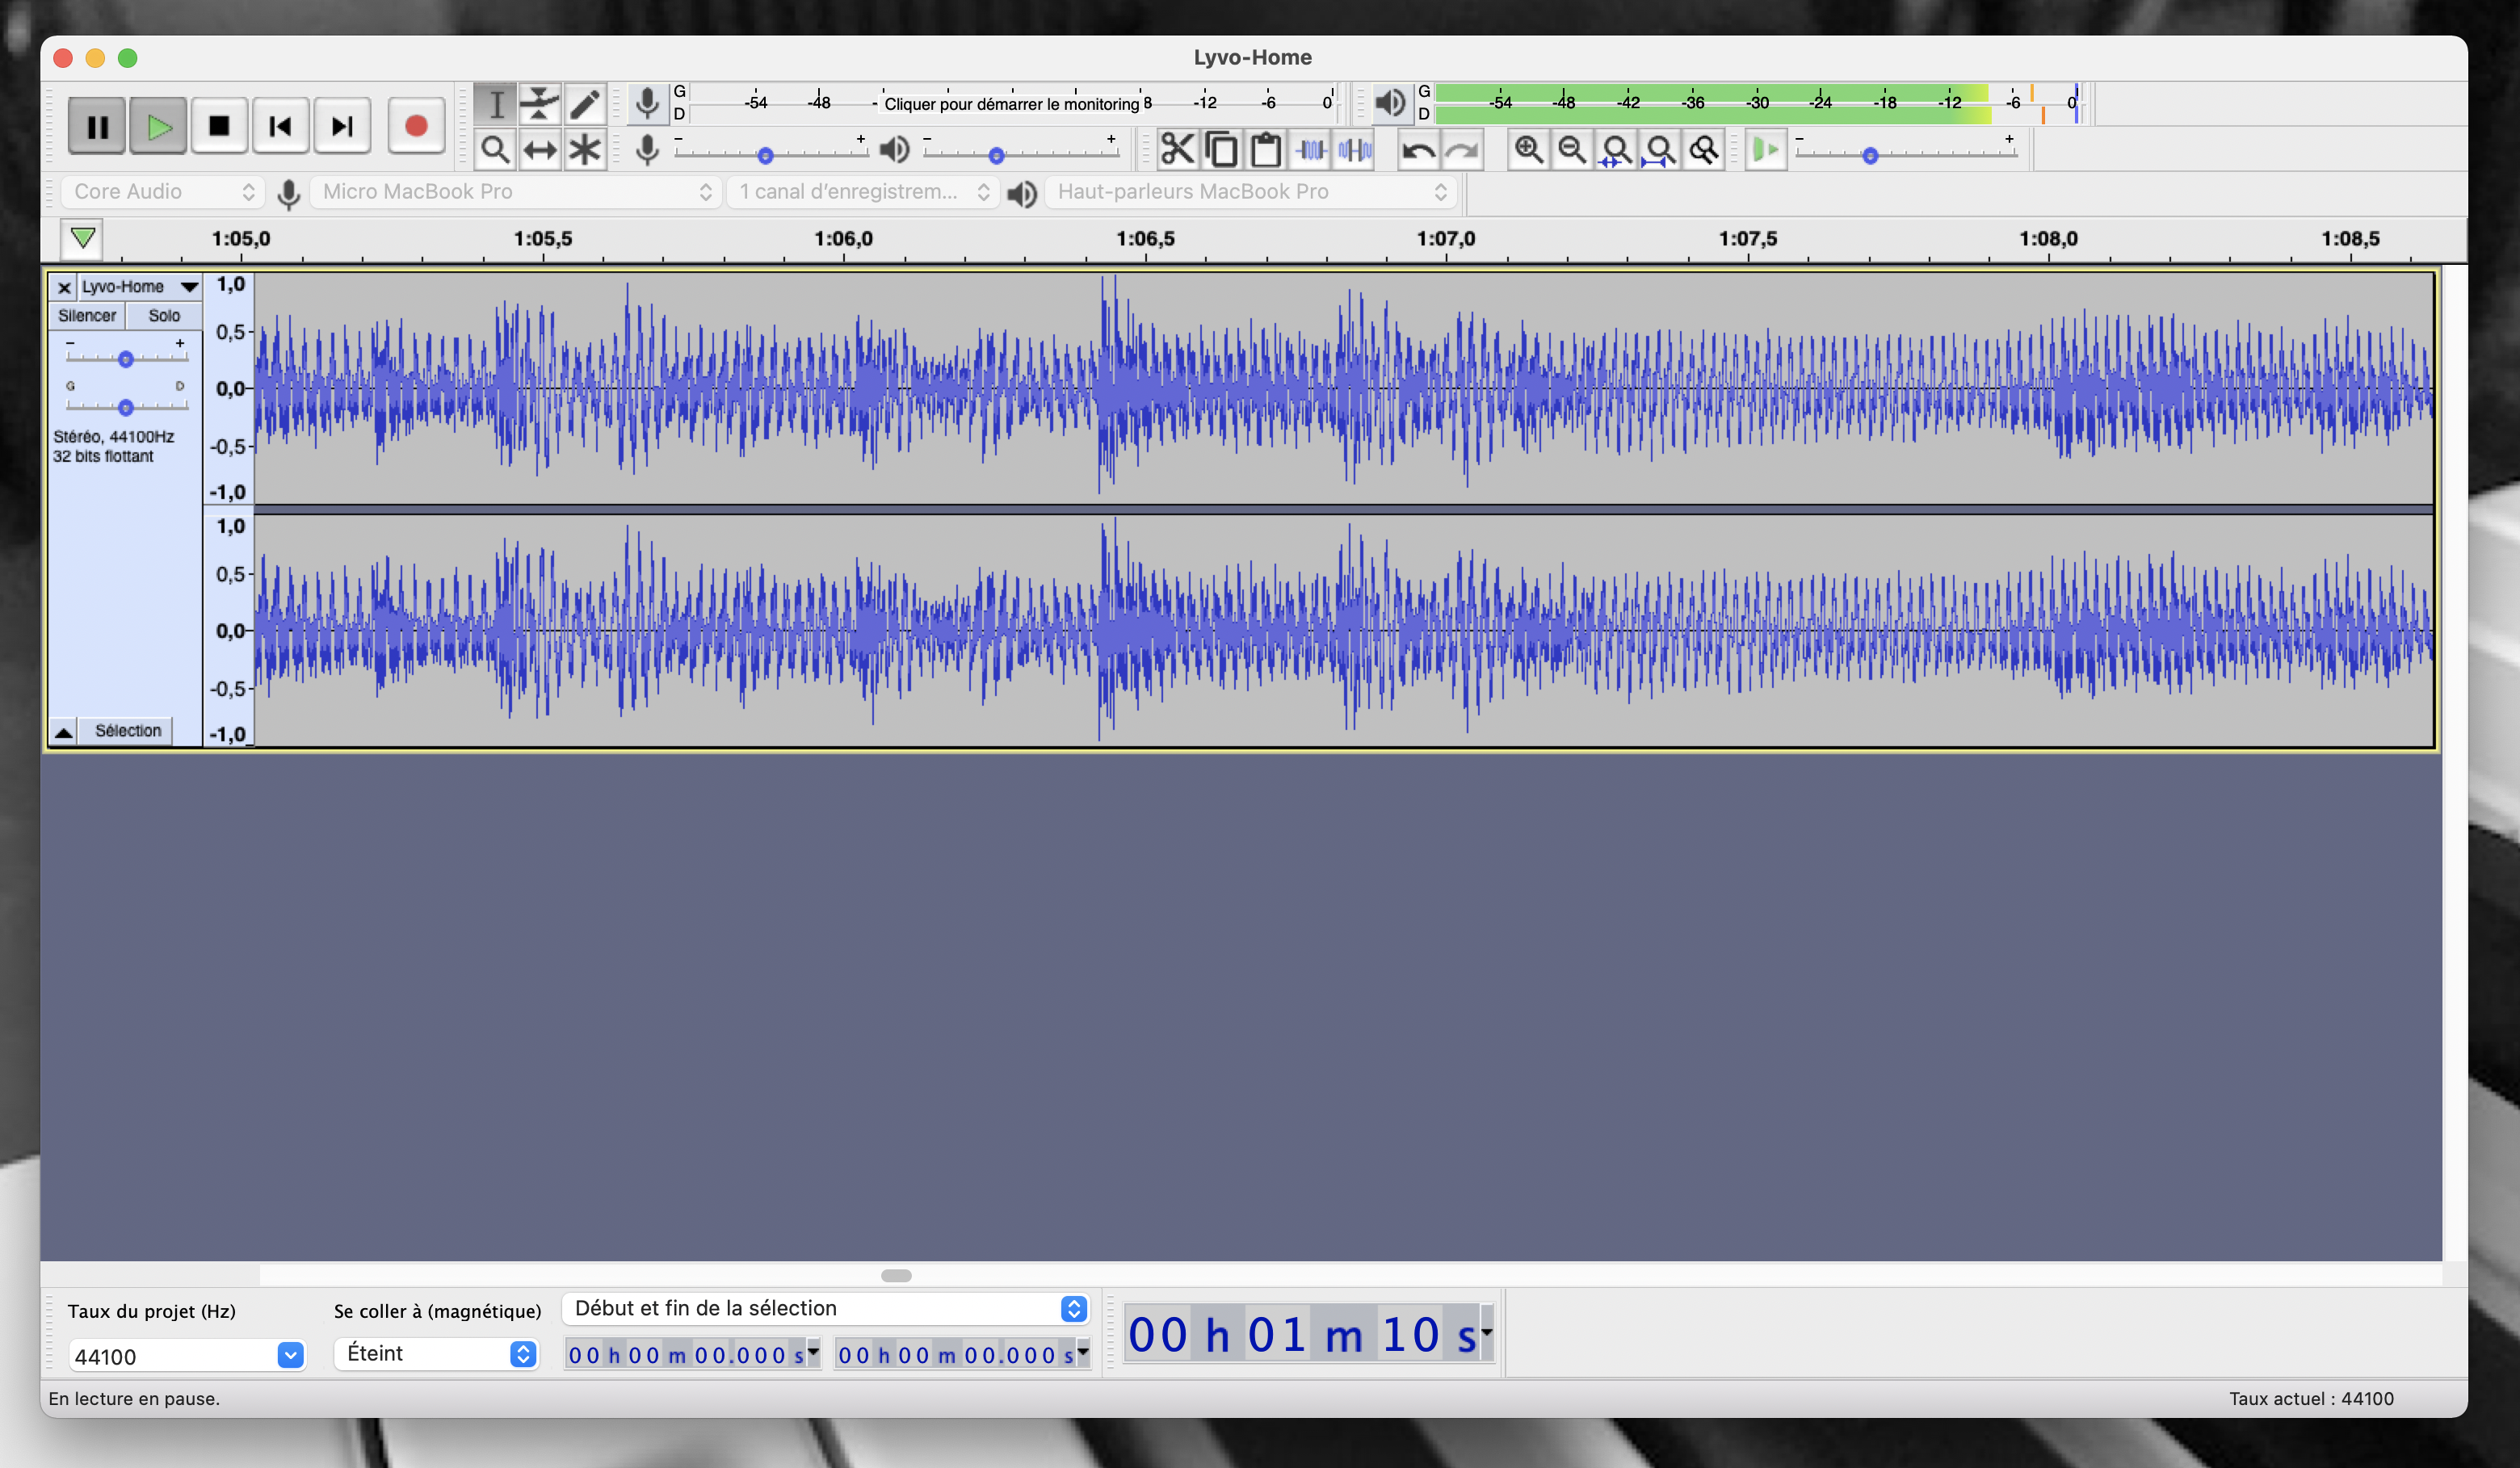
Task: Click the recording meter microphone icon
Action: click(x=647, y=103)
